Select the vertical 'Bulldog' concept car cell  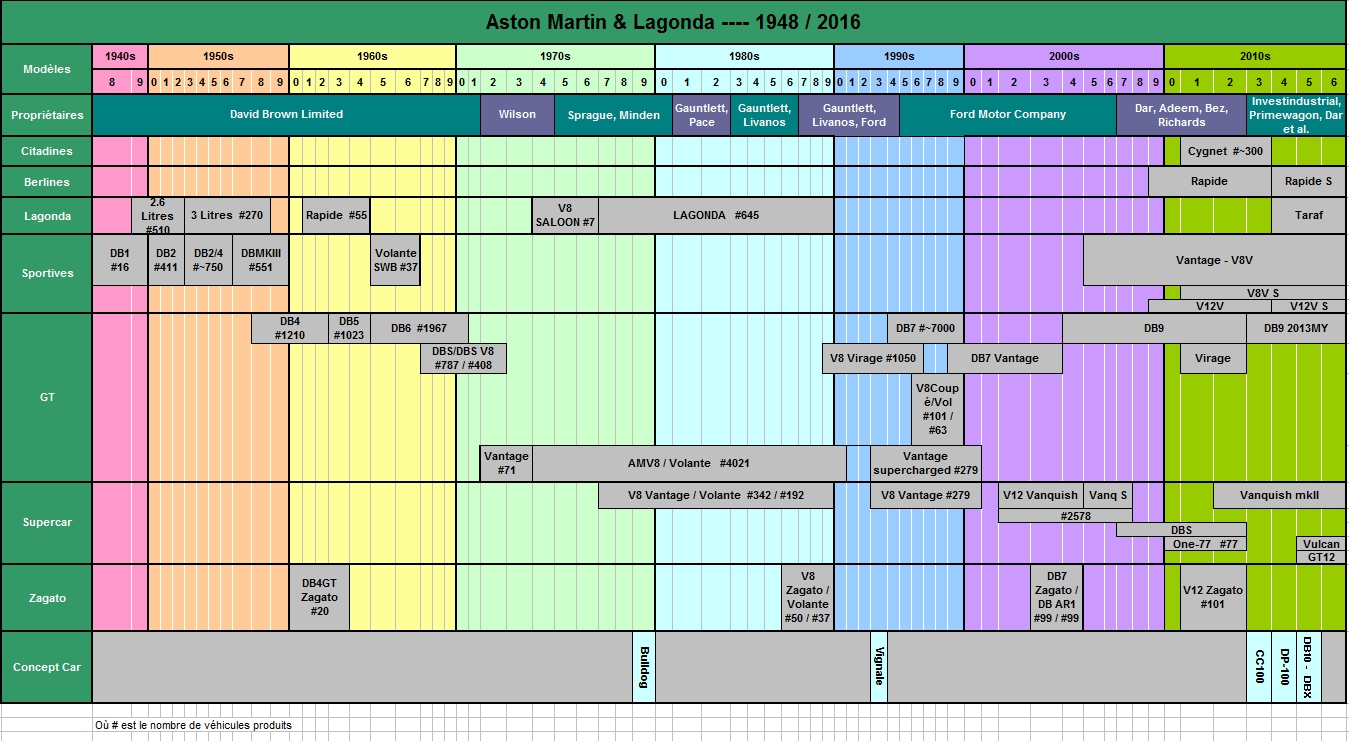tap(644, 667)
